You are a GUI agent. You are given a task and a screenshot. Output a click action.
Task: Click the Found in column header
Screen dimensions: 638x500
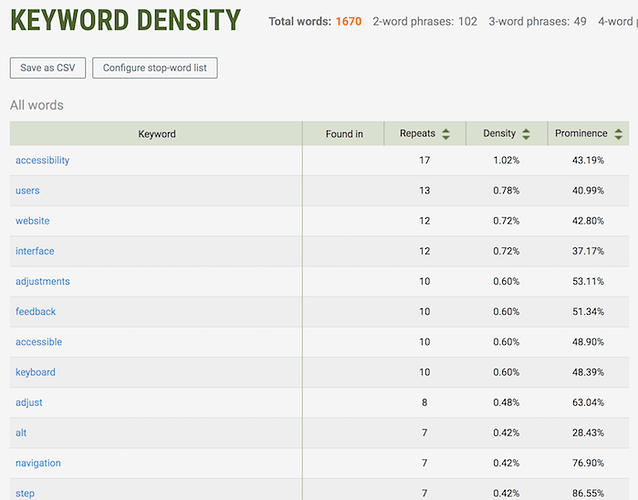344,134
